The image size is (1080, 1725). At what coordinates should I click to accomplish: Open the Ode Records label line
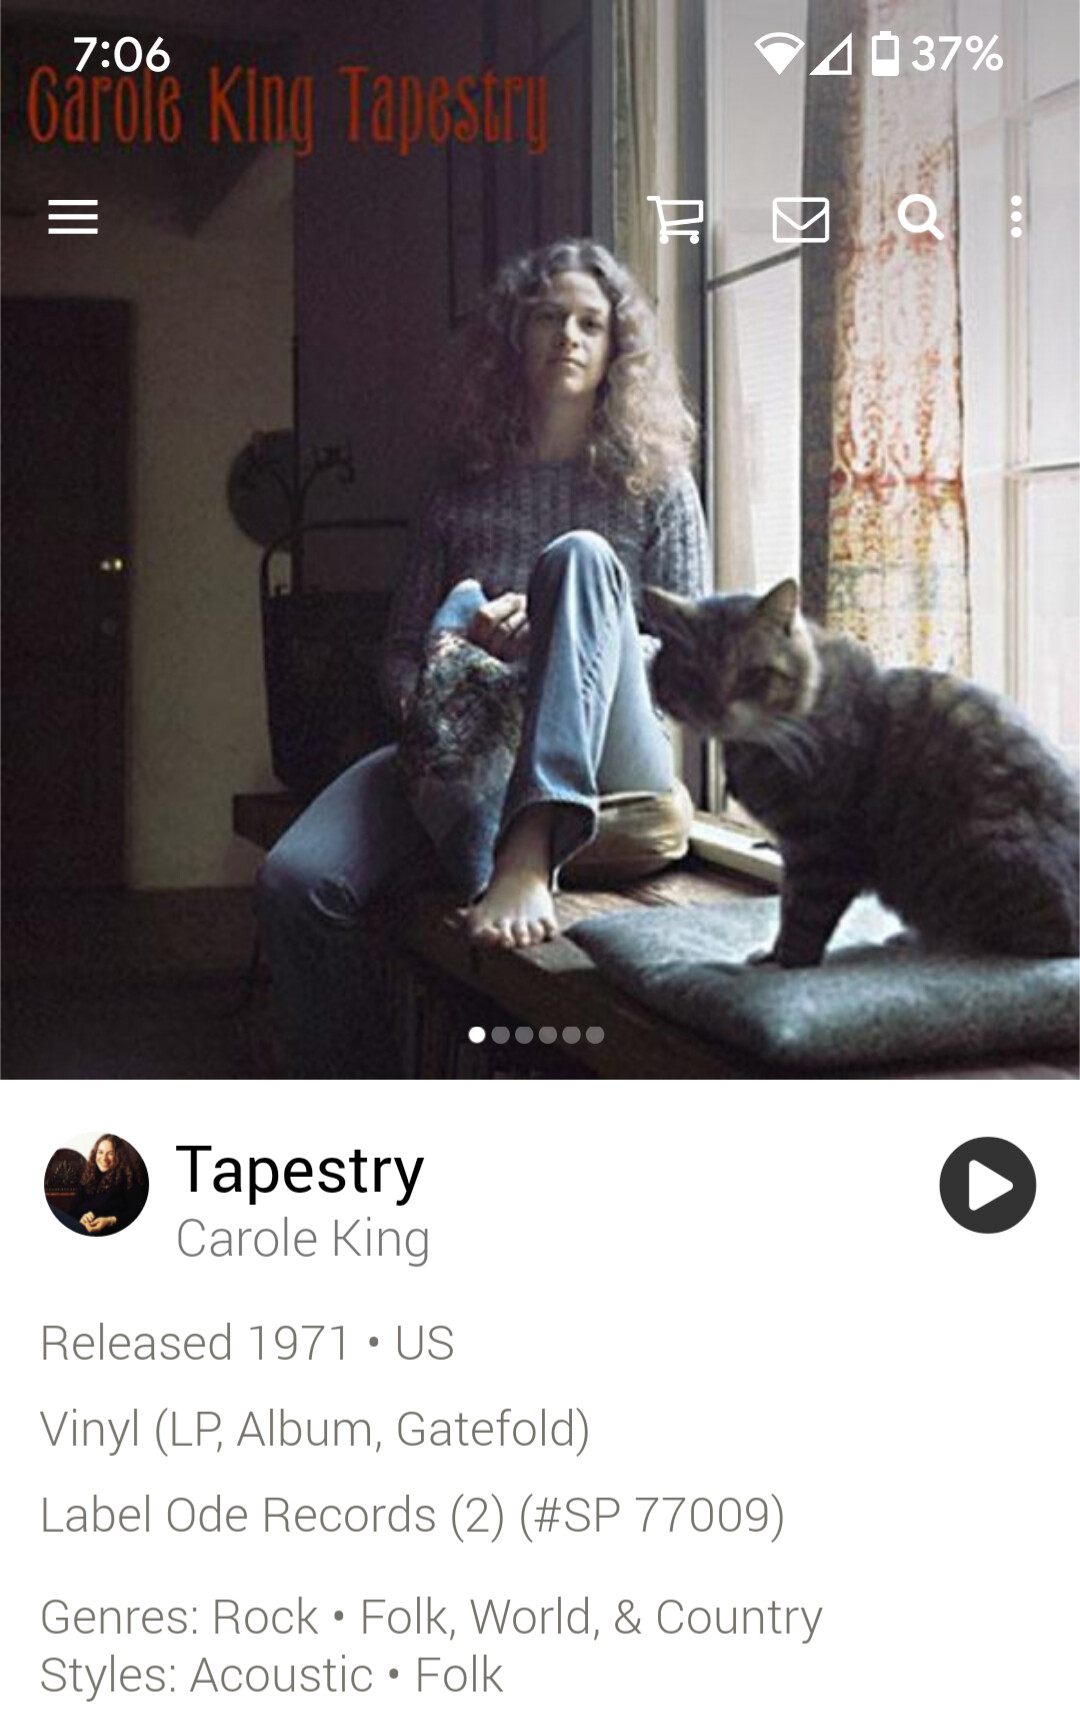412,1514
